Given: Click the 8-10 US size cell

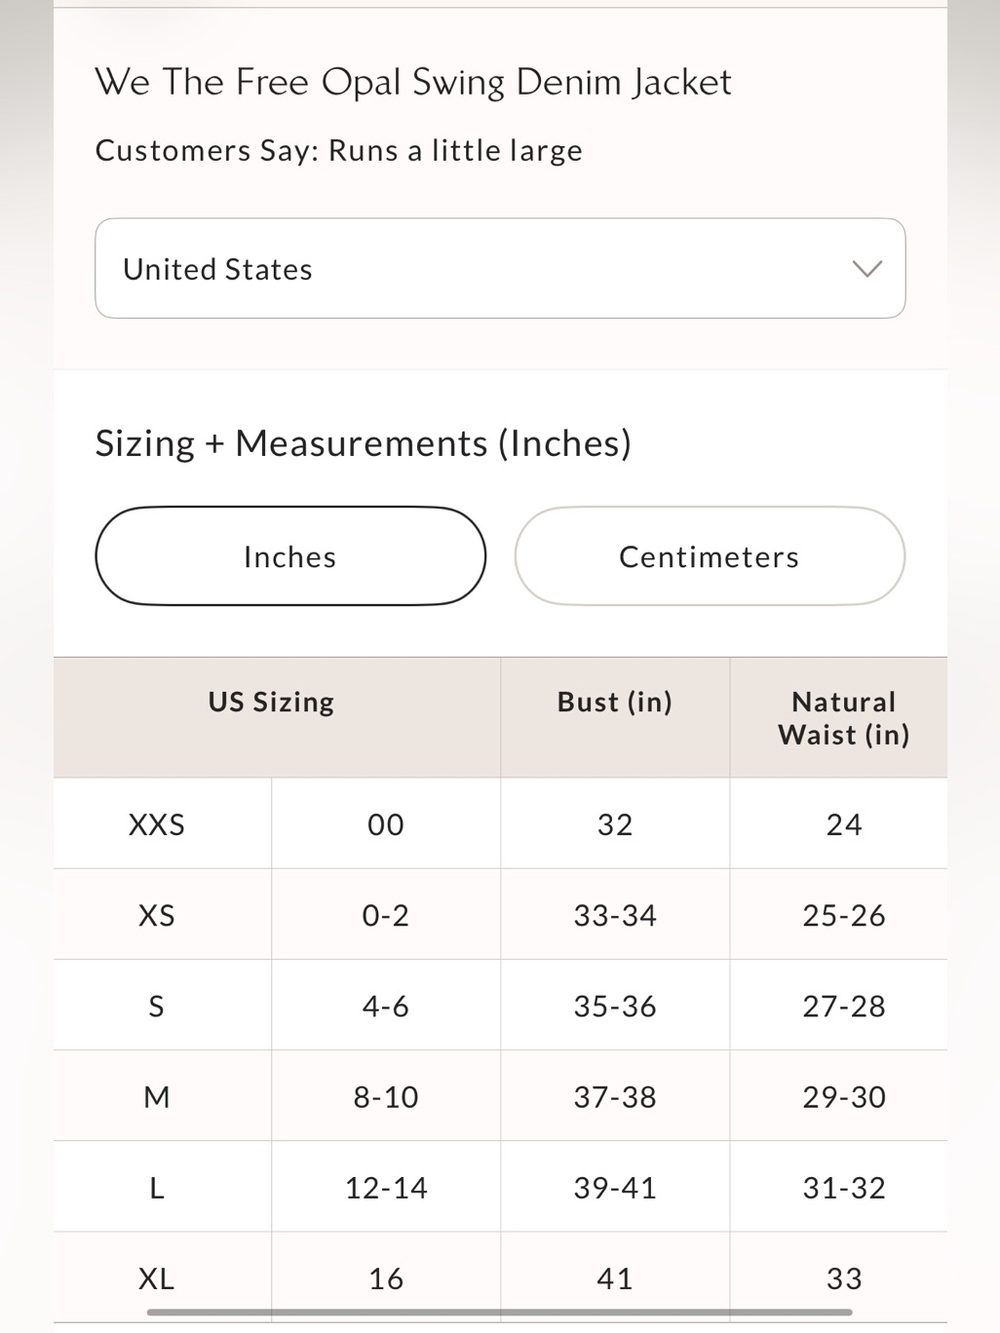Looking at the screenshot, I should click(386, 1097).
